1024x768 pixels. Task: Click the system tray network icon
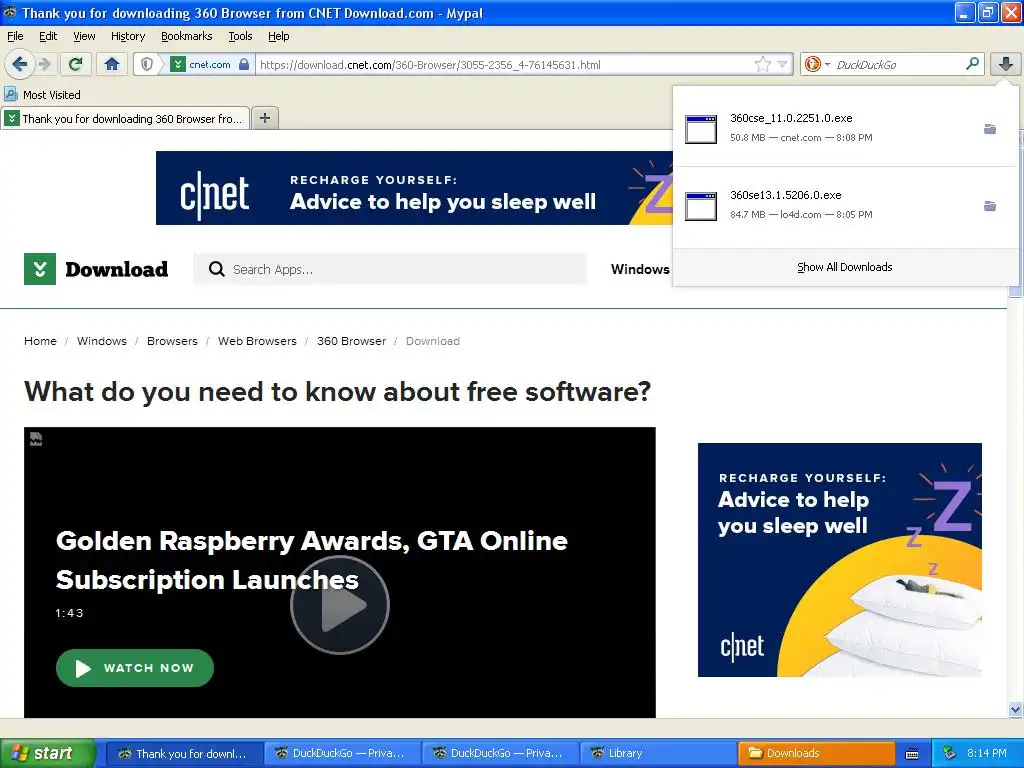(x=949, y=753)
